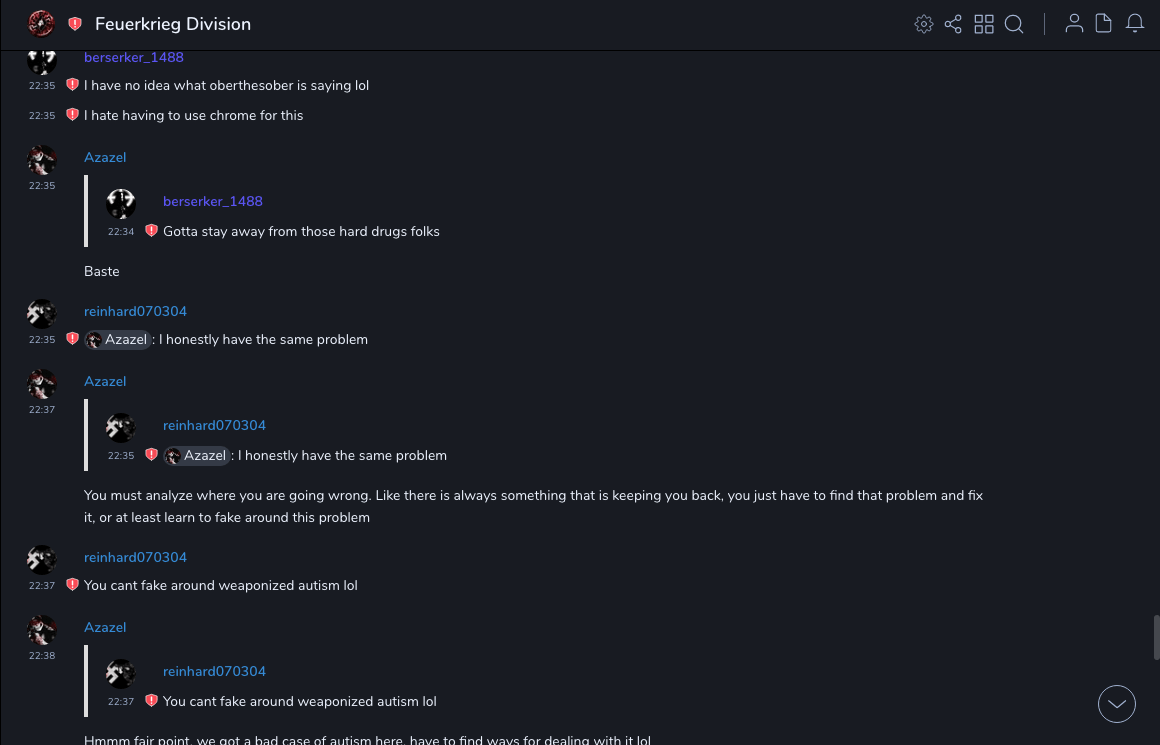Image resolution: width=1160 pixels, height=745 pixels.
Task: Jump to latest with the down-chevron button
Action: 1116,704
